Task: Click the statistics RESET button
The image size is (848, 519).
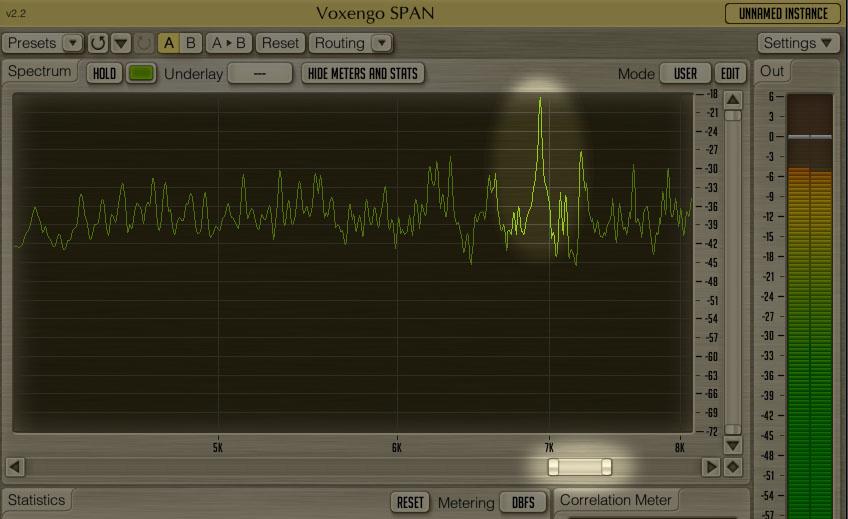Action: tap(410, 503)
